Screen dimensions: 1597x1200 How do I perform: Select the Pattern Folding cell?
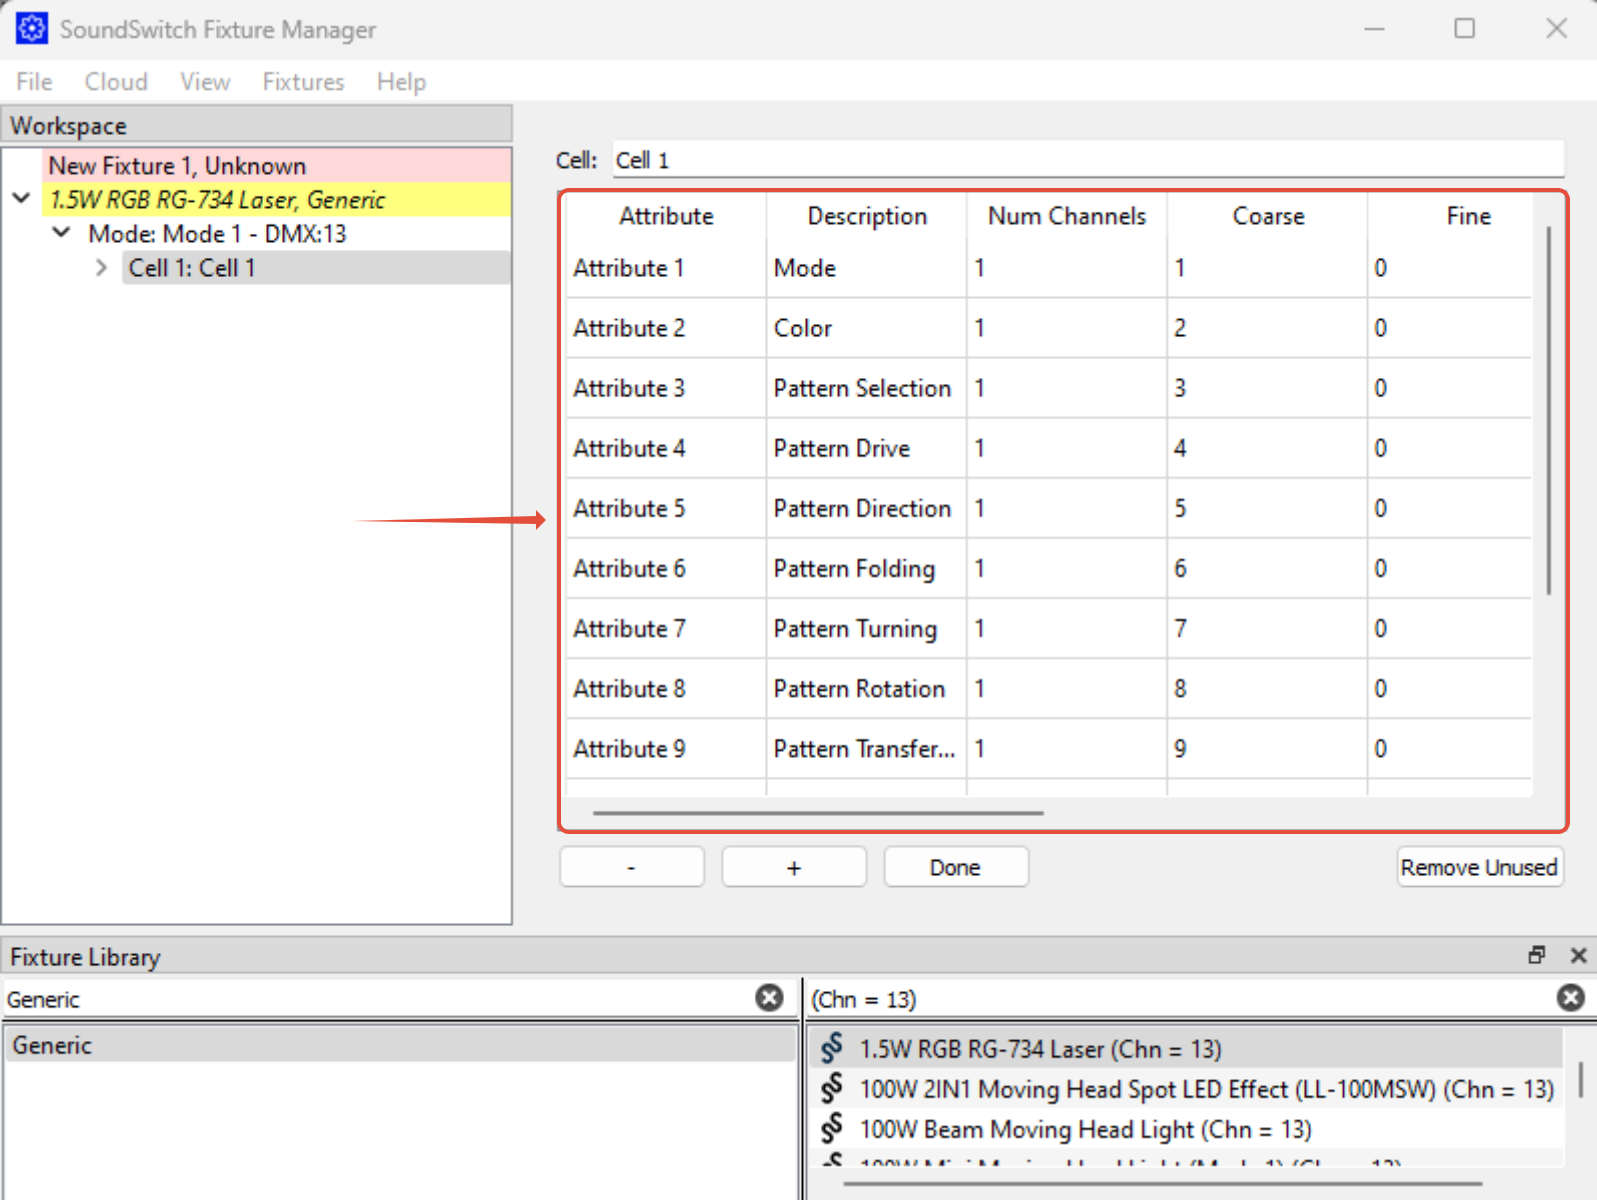(x=866, y=568)
